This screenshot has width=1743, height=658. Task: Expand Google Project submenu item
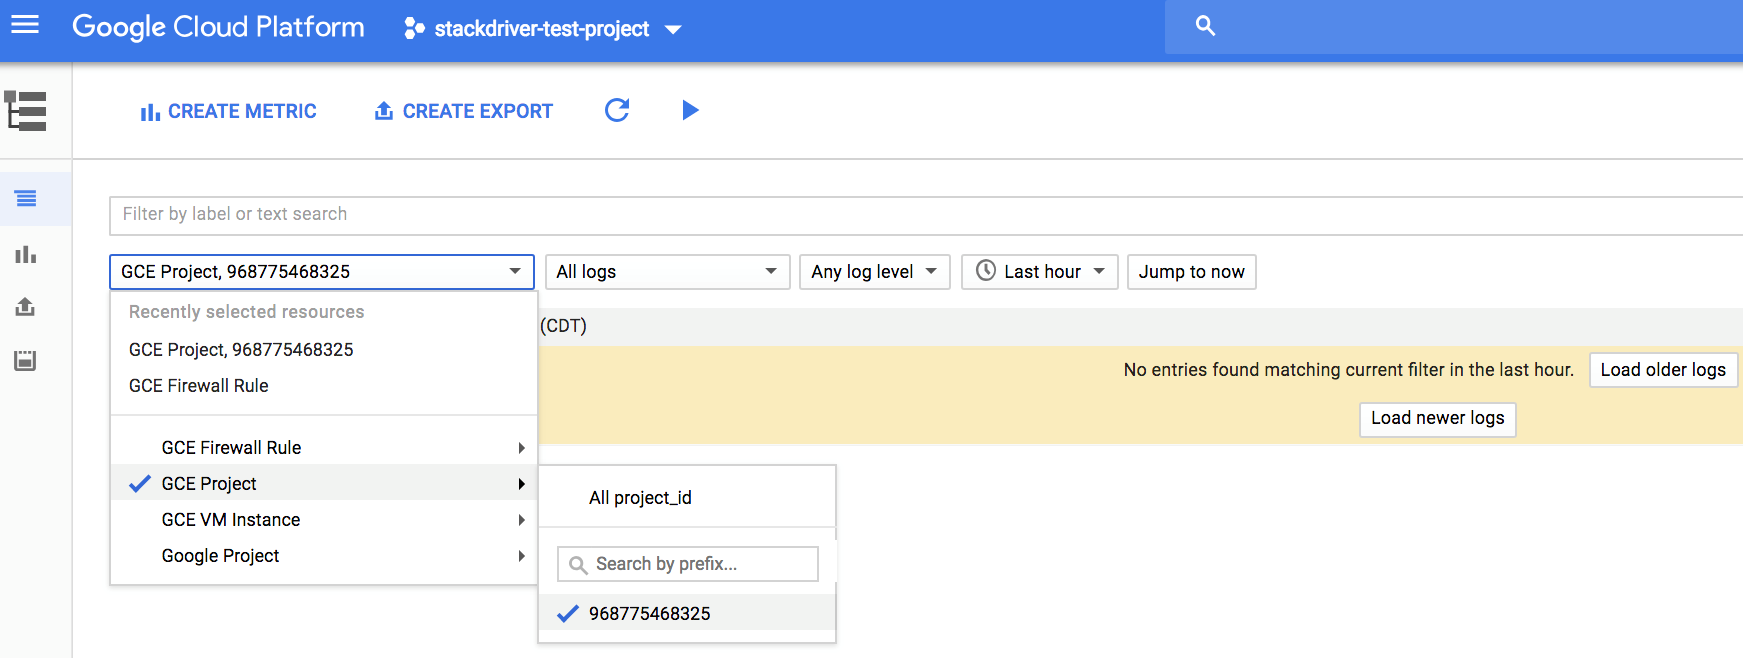[x=324, y=556]
